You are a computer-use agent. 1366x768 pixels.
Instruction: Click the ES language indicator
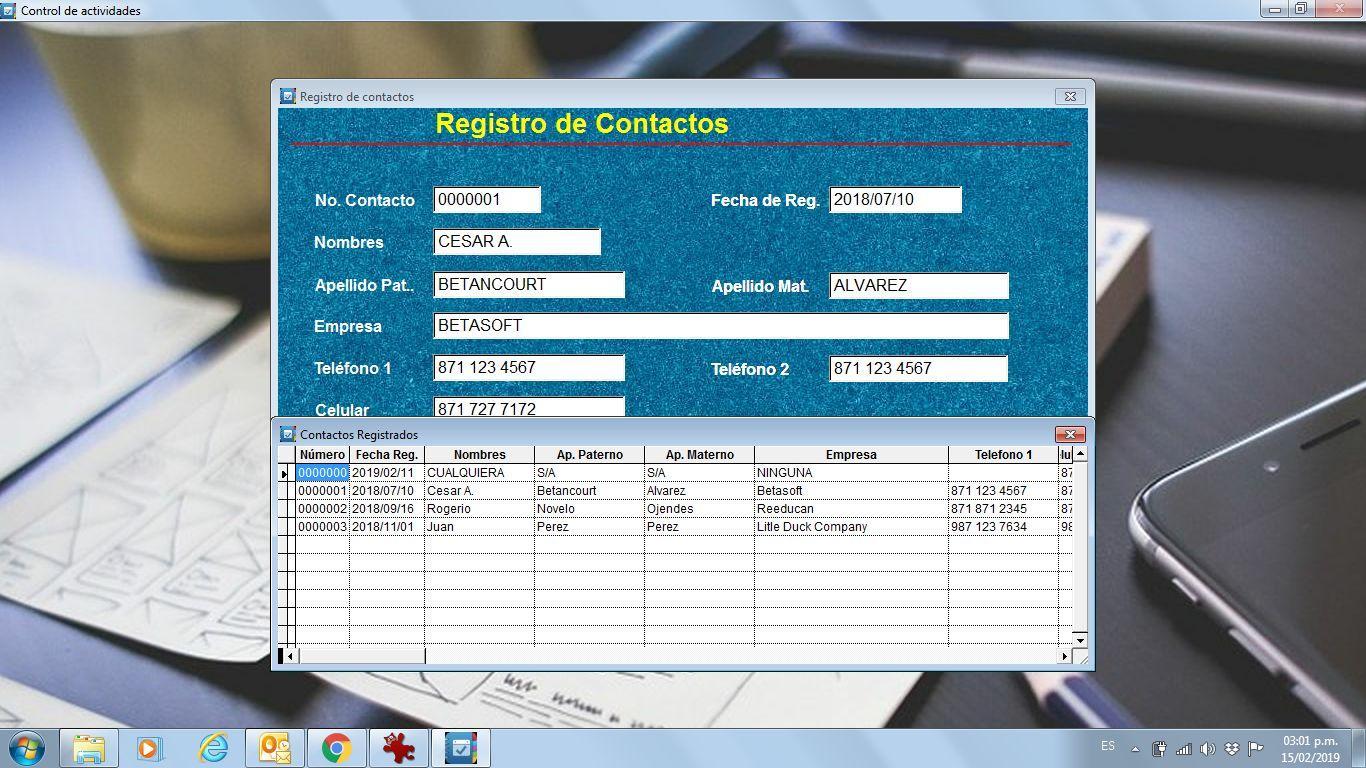coord(1108,746)
